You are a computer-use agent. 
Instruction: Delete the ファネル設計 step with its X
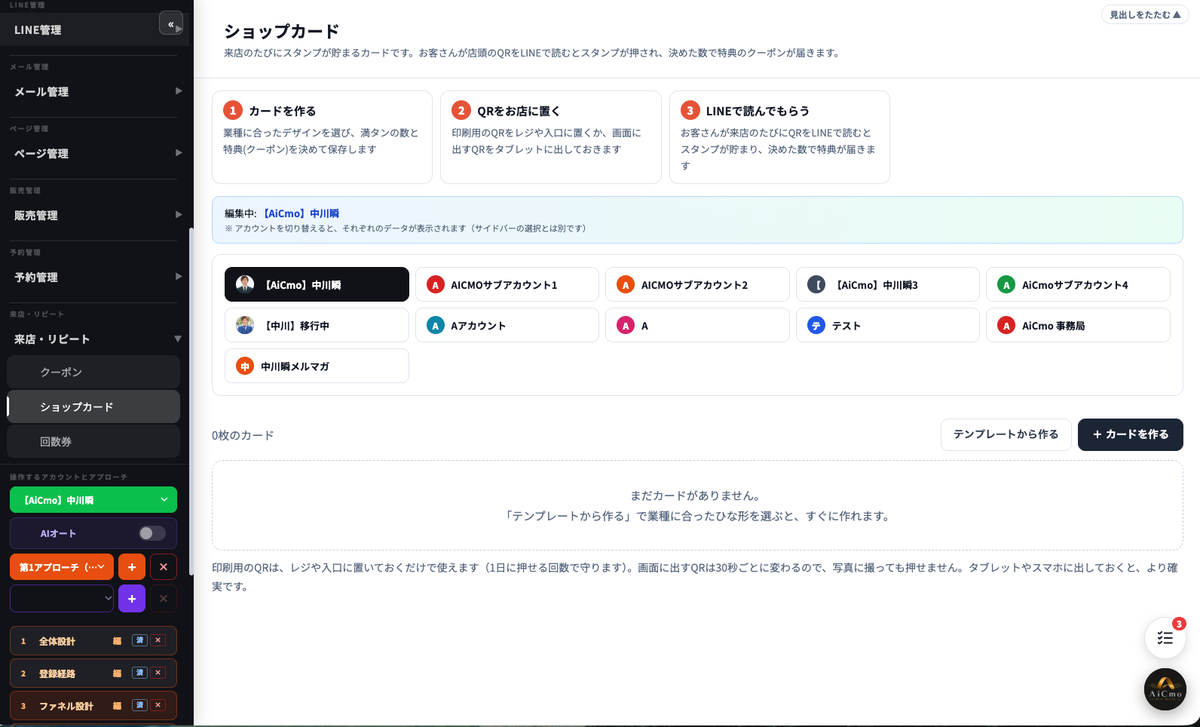pyautogui.click(x=158, y=706)
